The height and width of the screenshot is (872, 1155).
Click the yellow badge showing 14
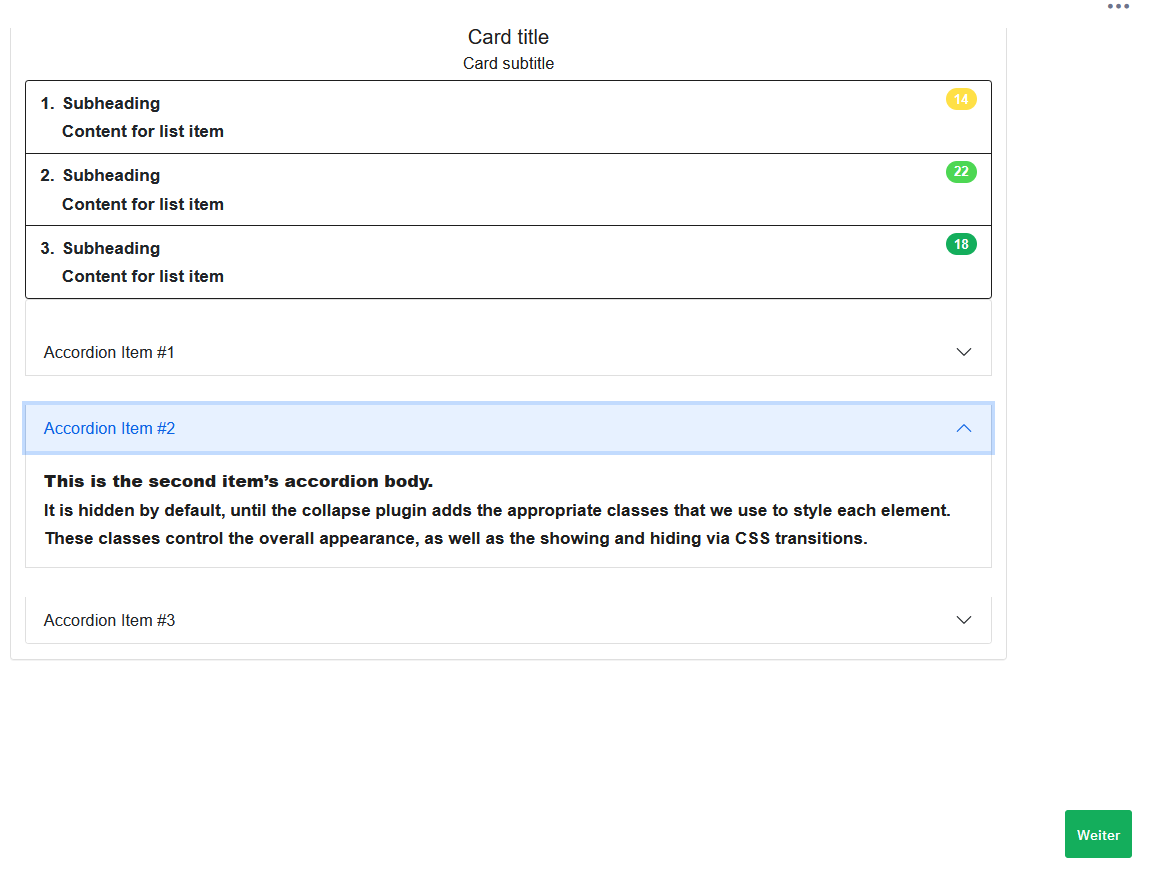[960, 99]
